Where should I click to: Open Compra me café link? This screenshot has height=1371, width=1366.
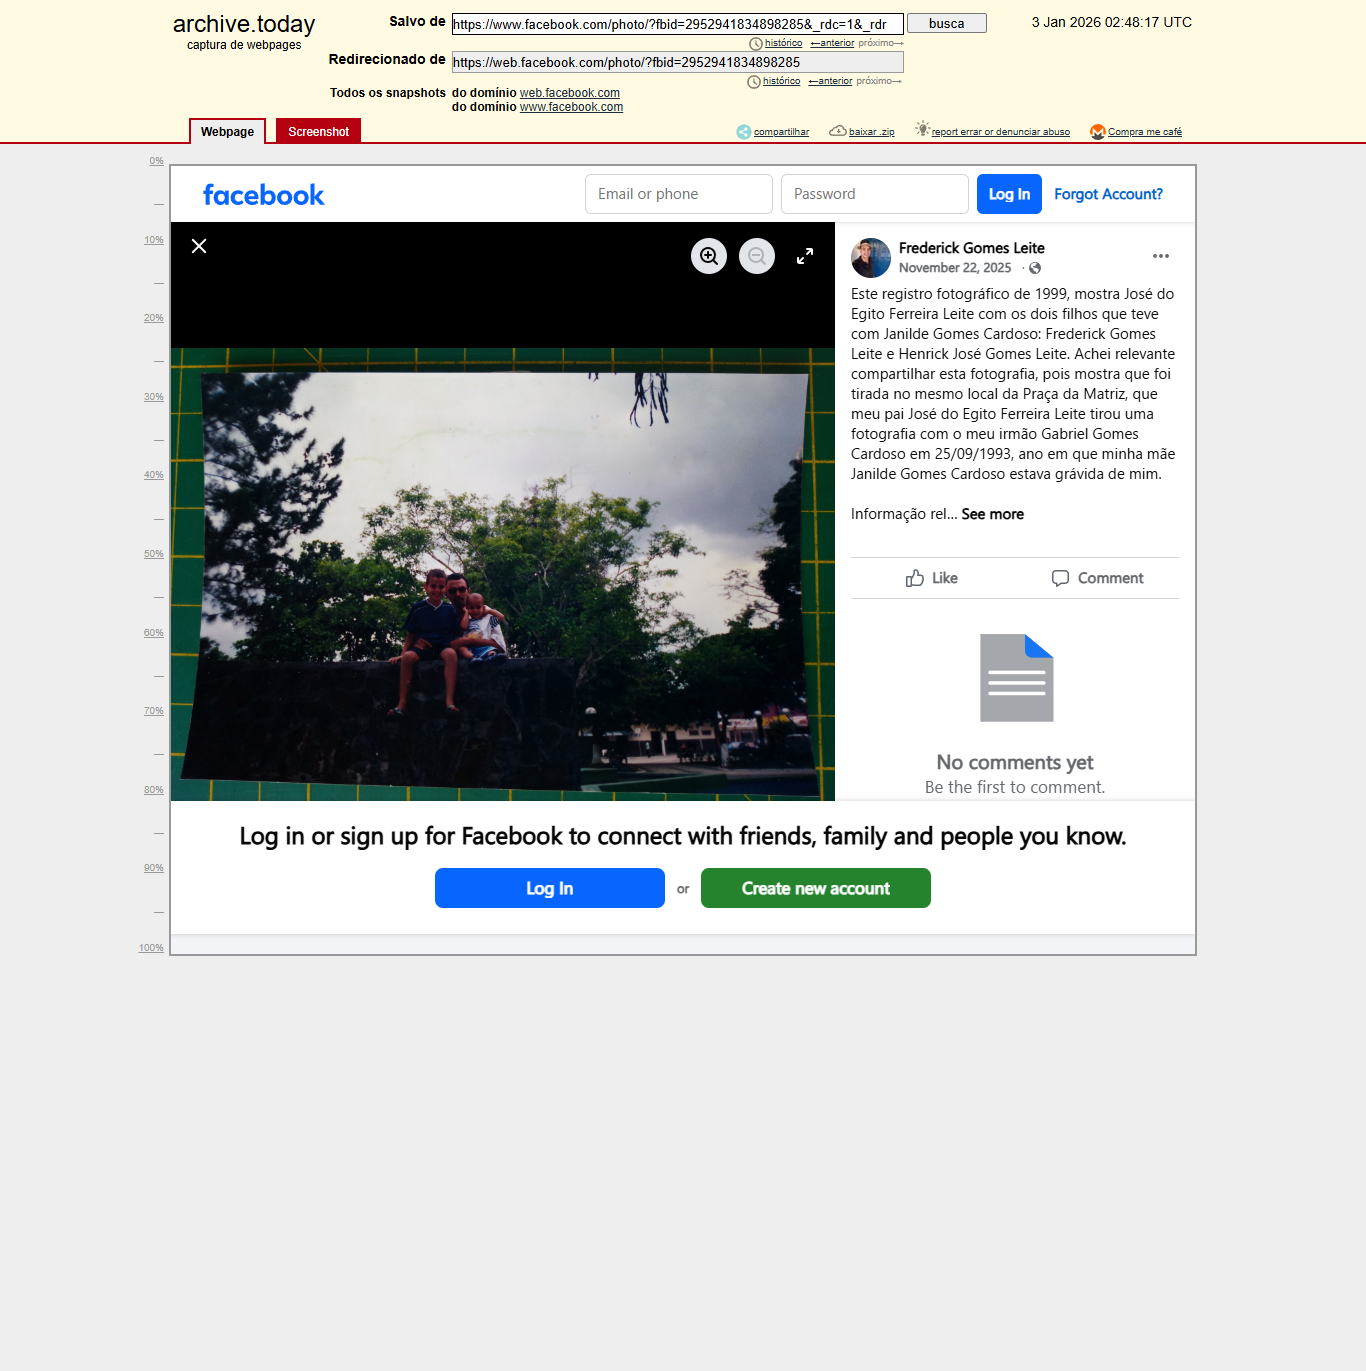pyautogui.click(x=1145, y=132)
